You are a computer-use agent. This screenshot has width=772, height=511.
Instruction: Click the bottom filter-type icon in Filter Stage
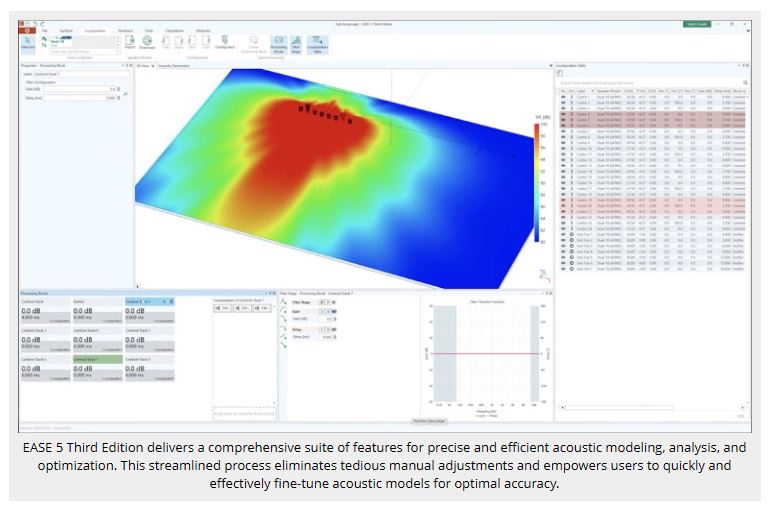pyautogui.click(x=284, y=345)
